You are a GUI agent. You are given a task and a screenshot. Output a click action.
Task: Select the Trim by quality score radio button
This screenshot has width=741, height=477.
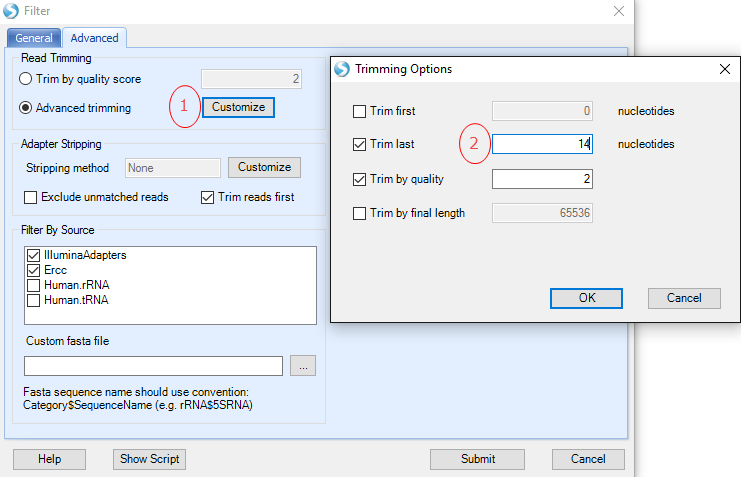[26, 79]
